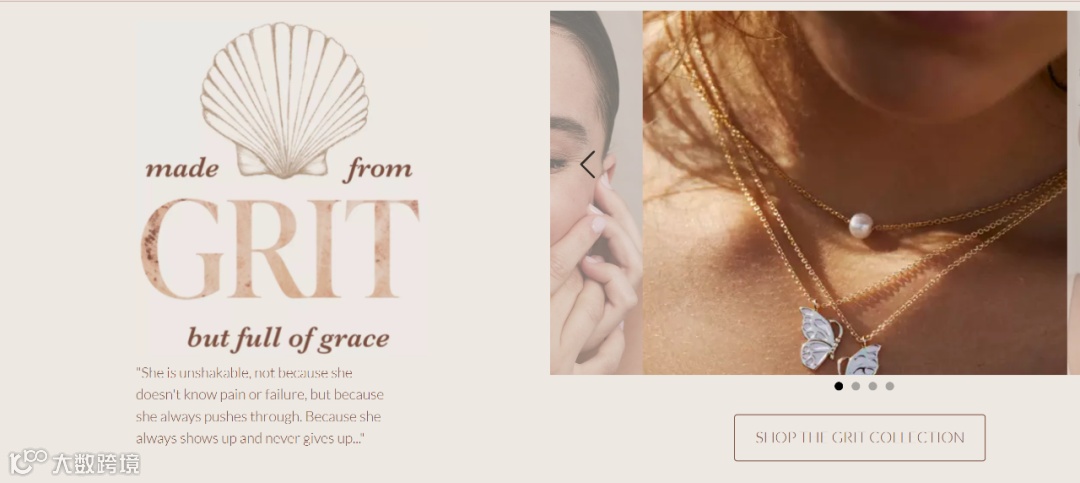Click the word 'from' beside the shell
The width and height of the screenshot is (1080, 483).
[x=377, y=169]
